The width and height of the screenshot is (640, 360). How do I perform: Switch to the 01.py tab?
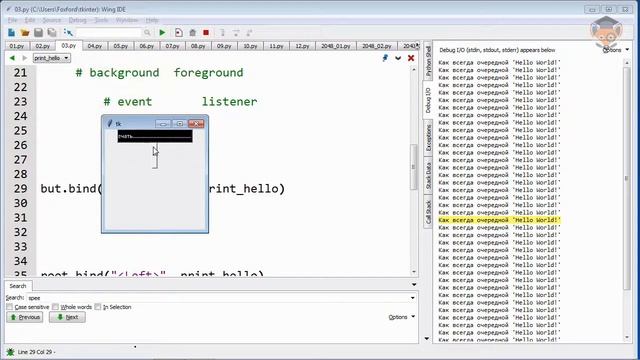[17, 46]
